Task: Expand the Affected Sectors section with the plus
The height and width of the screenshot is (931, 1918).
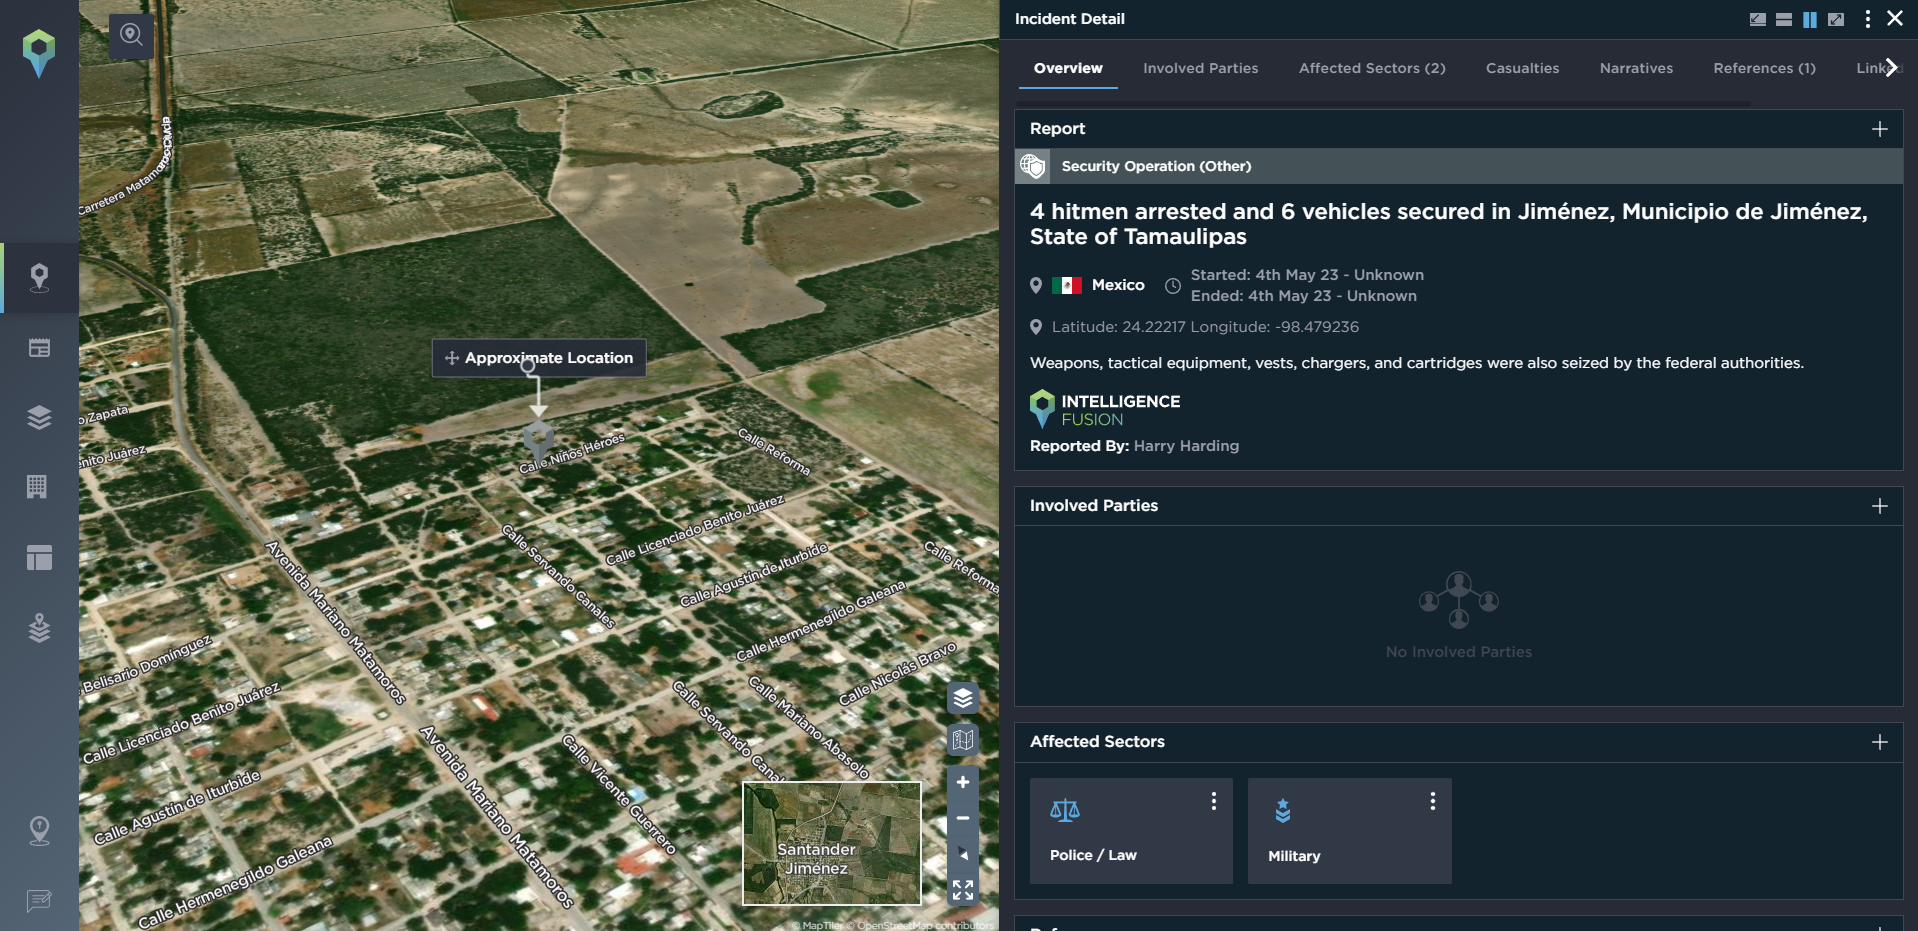Action: [1880, 742]
